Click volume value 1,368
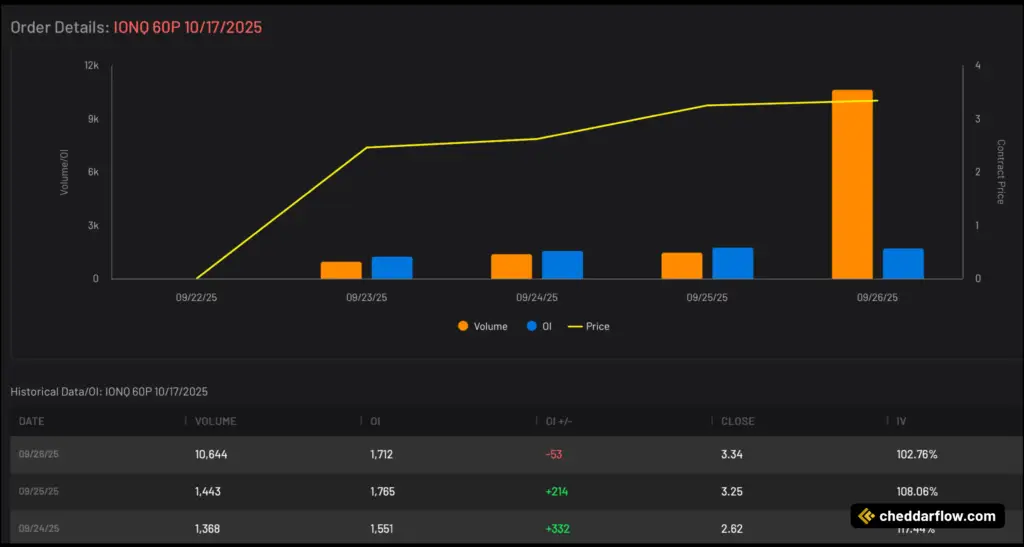 tap(208, 528)
